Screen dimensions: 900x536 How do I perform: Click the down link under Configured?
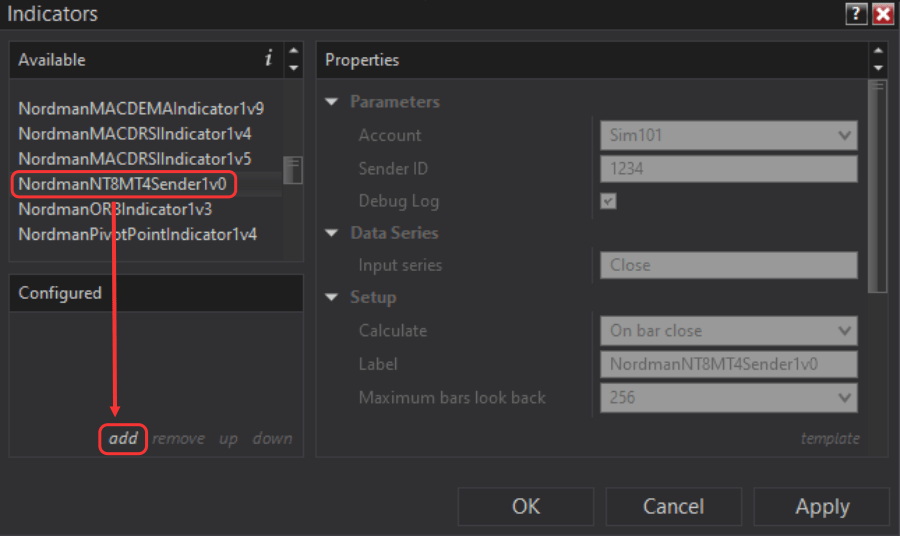(x=273, y=439)
